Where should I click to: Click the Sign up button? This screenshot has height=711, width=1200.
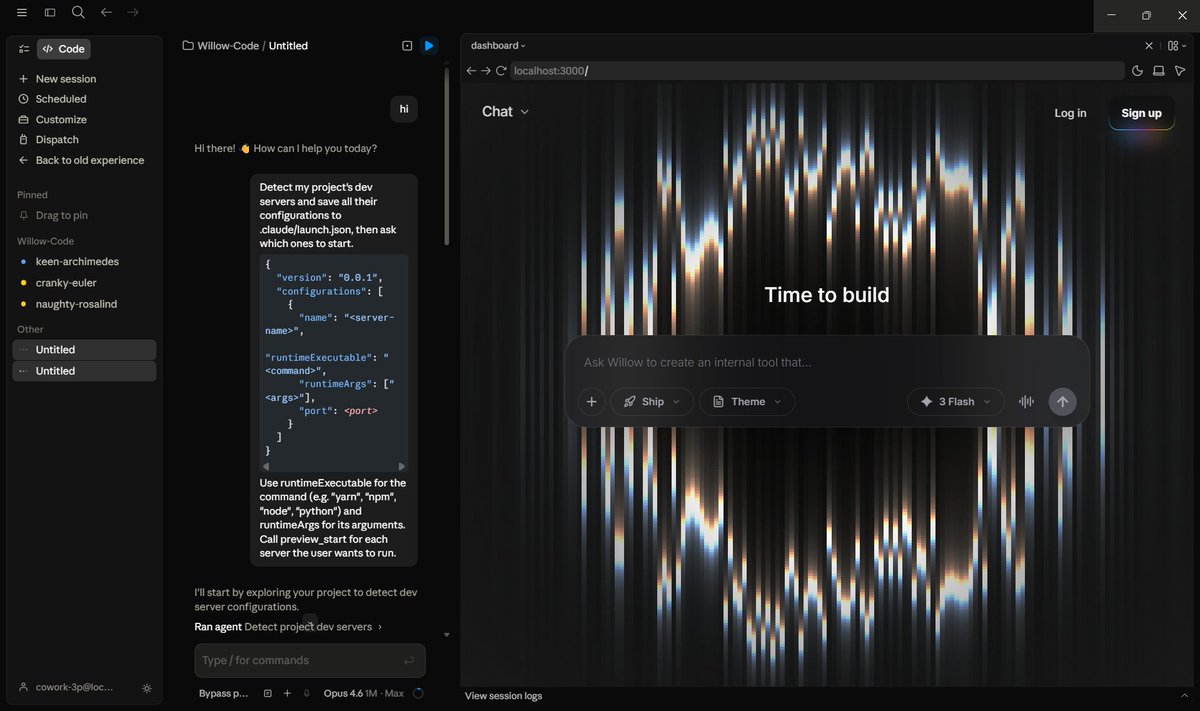pos(1140,113)
